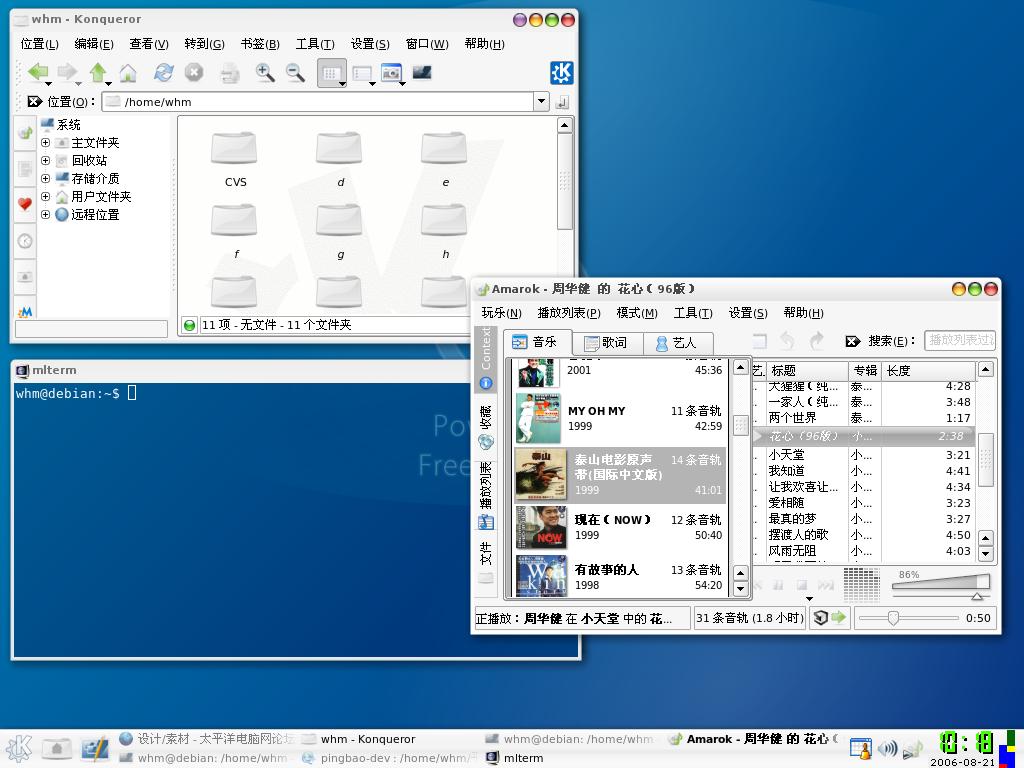This screenshot has width=1024, height=768.
Task: Open the up-folder dropdown arrow in Konqueror
Action: click(108, 84)
